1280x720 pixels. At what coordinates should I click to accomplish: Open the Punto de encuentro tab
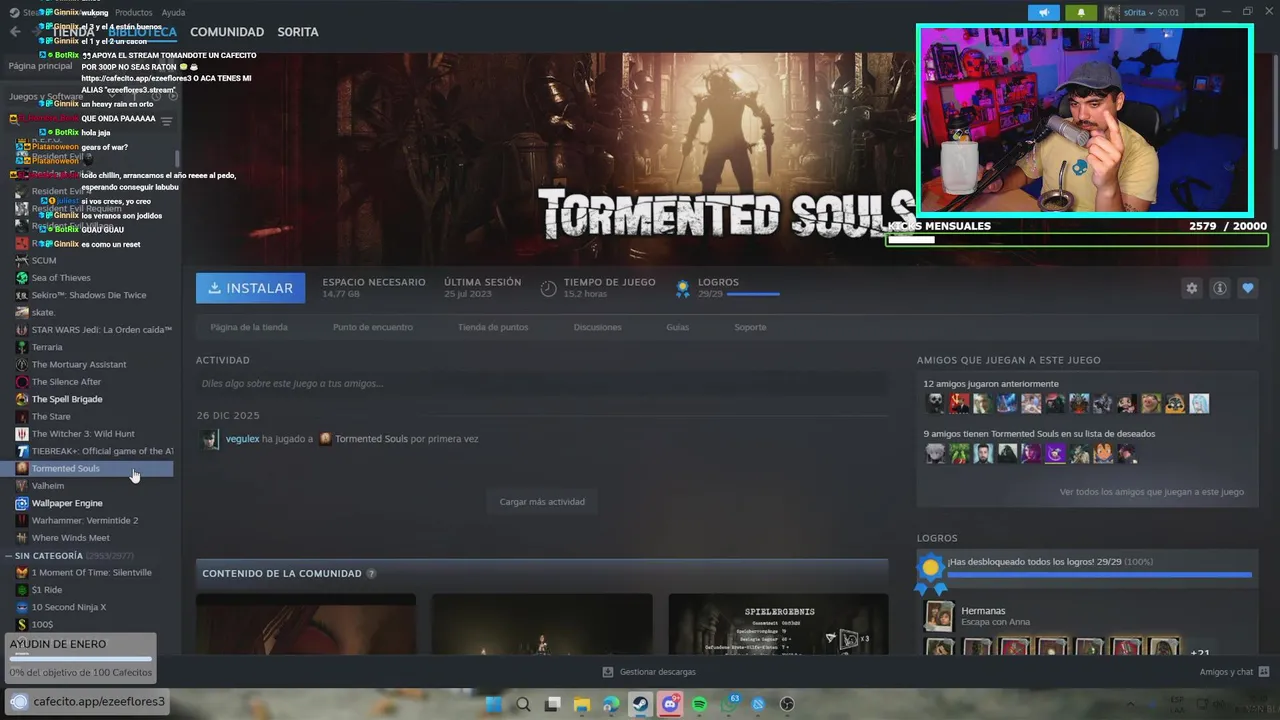click(x=373, y=327)
